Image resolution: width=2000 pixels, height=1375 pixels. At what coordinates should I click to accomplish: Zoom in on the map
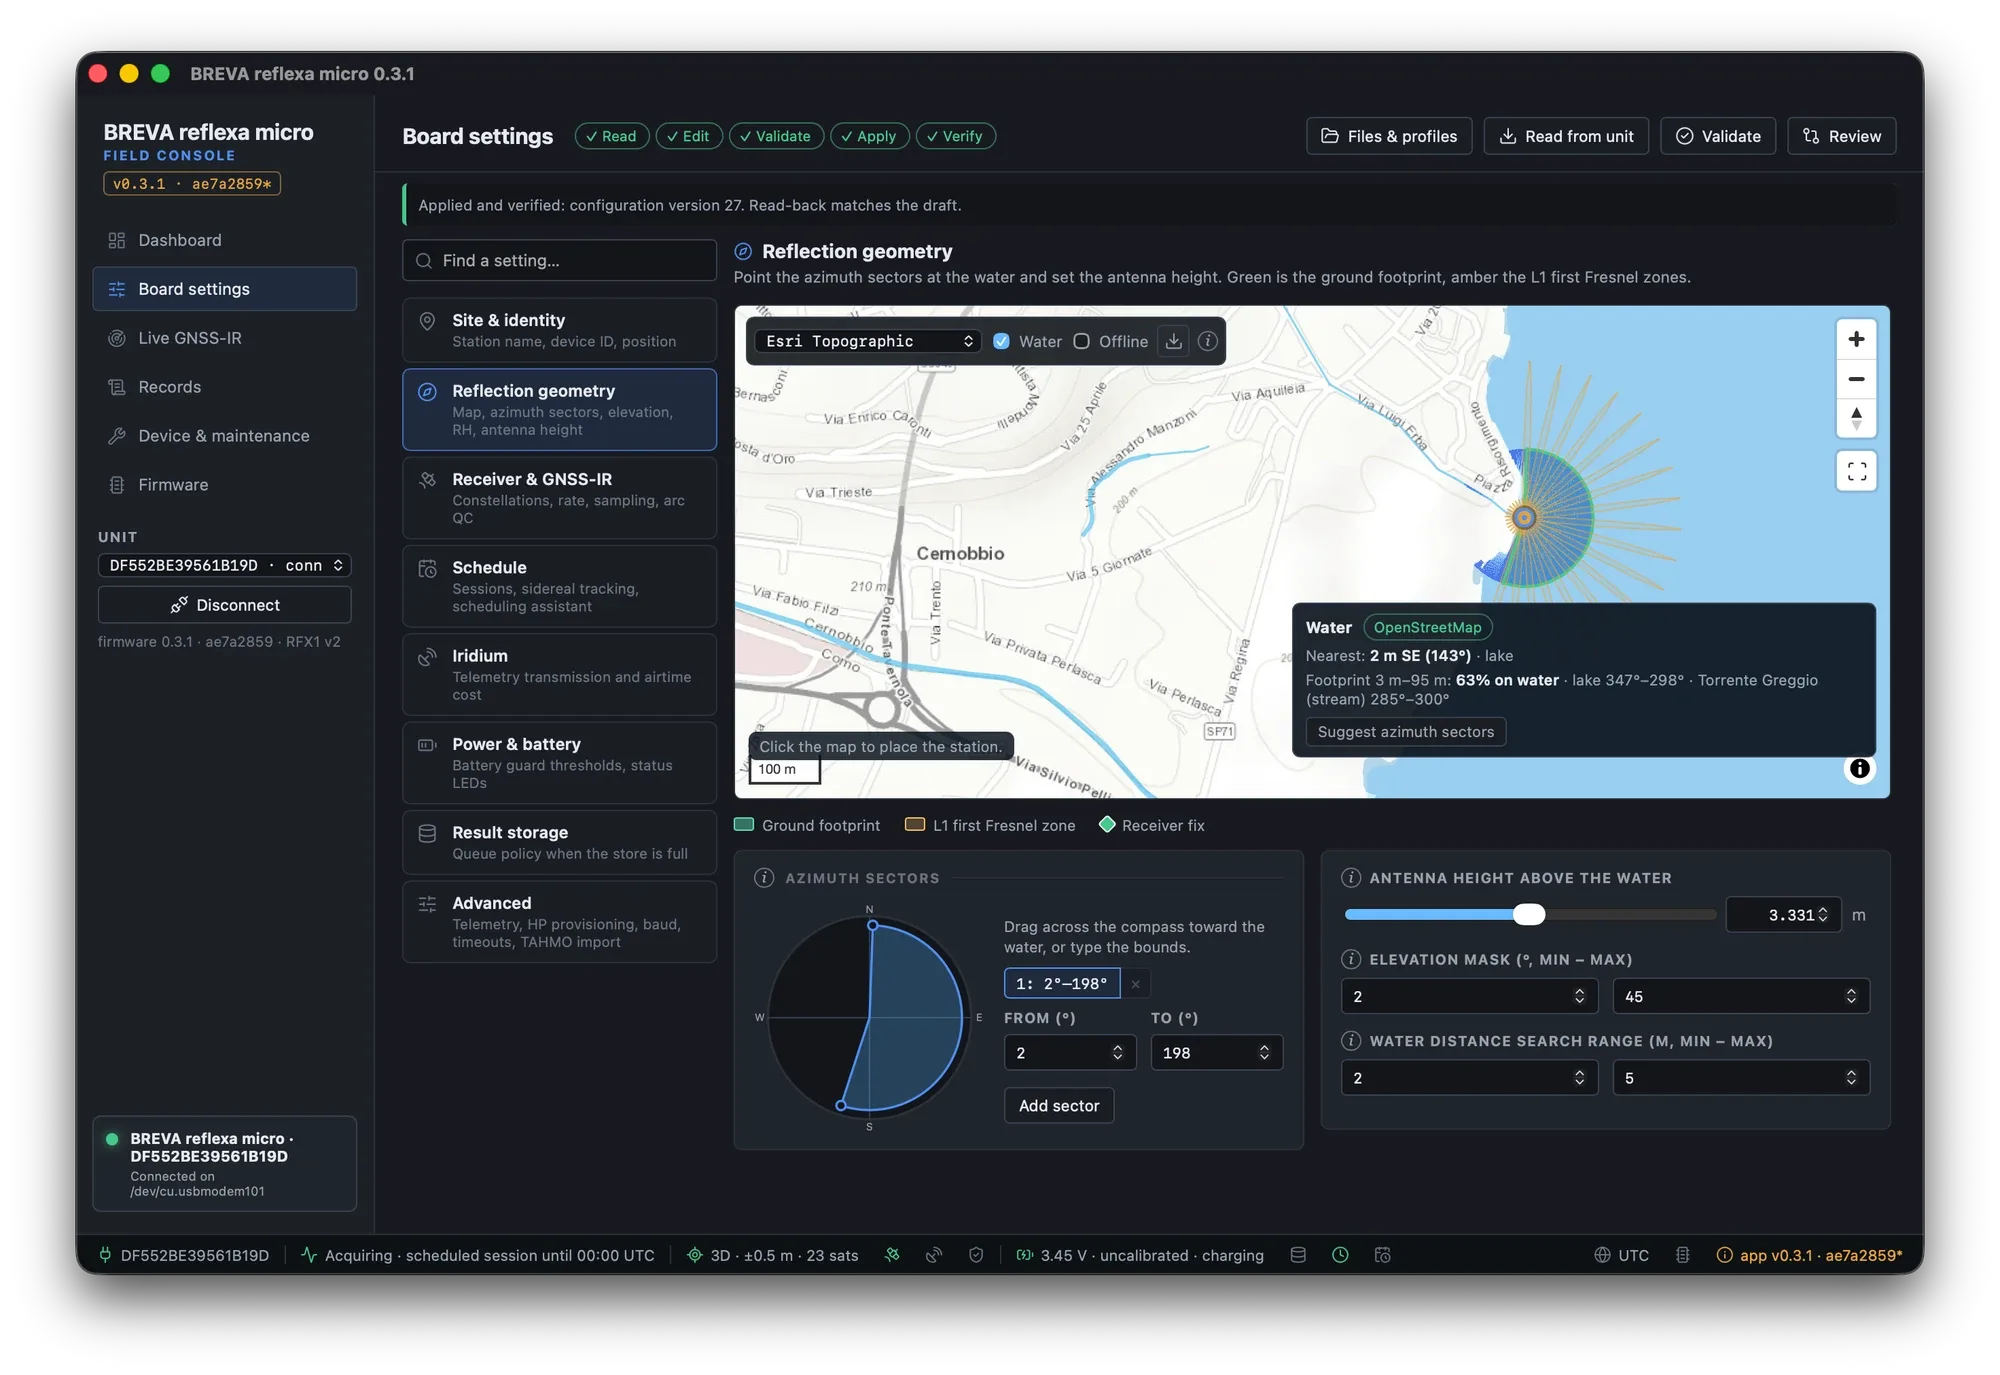click(1856, 339)
